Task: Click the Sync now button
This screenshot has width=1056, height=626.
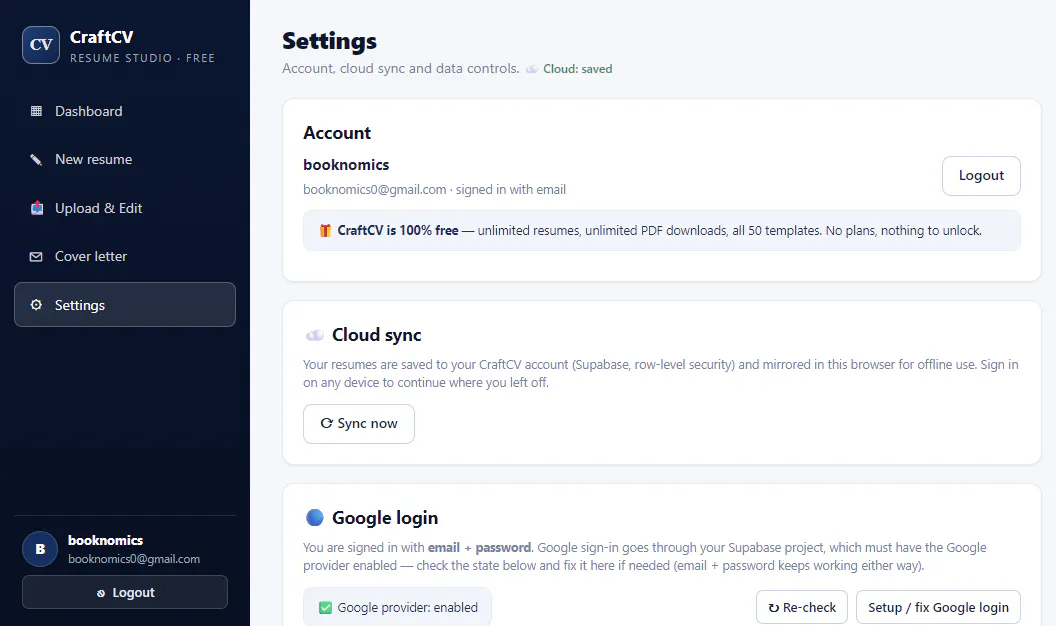Action: click(358, 423)
